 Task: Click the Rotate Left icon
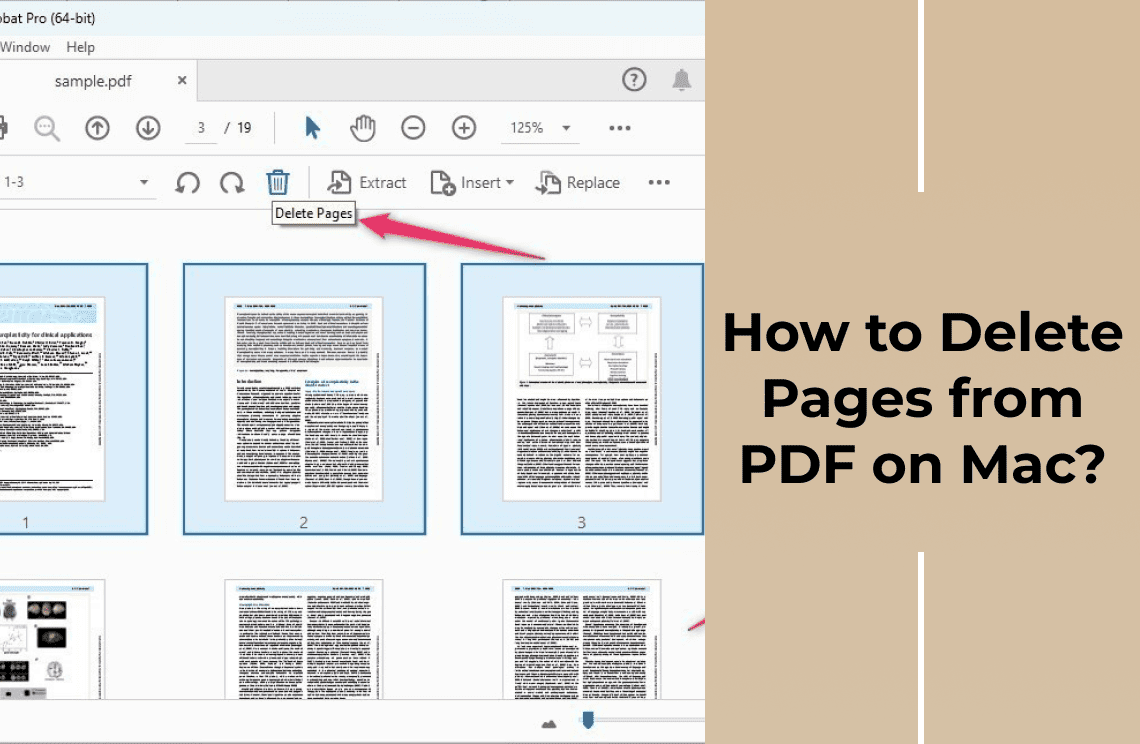[188, 182]
